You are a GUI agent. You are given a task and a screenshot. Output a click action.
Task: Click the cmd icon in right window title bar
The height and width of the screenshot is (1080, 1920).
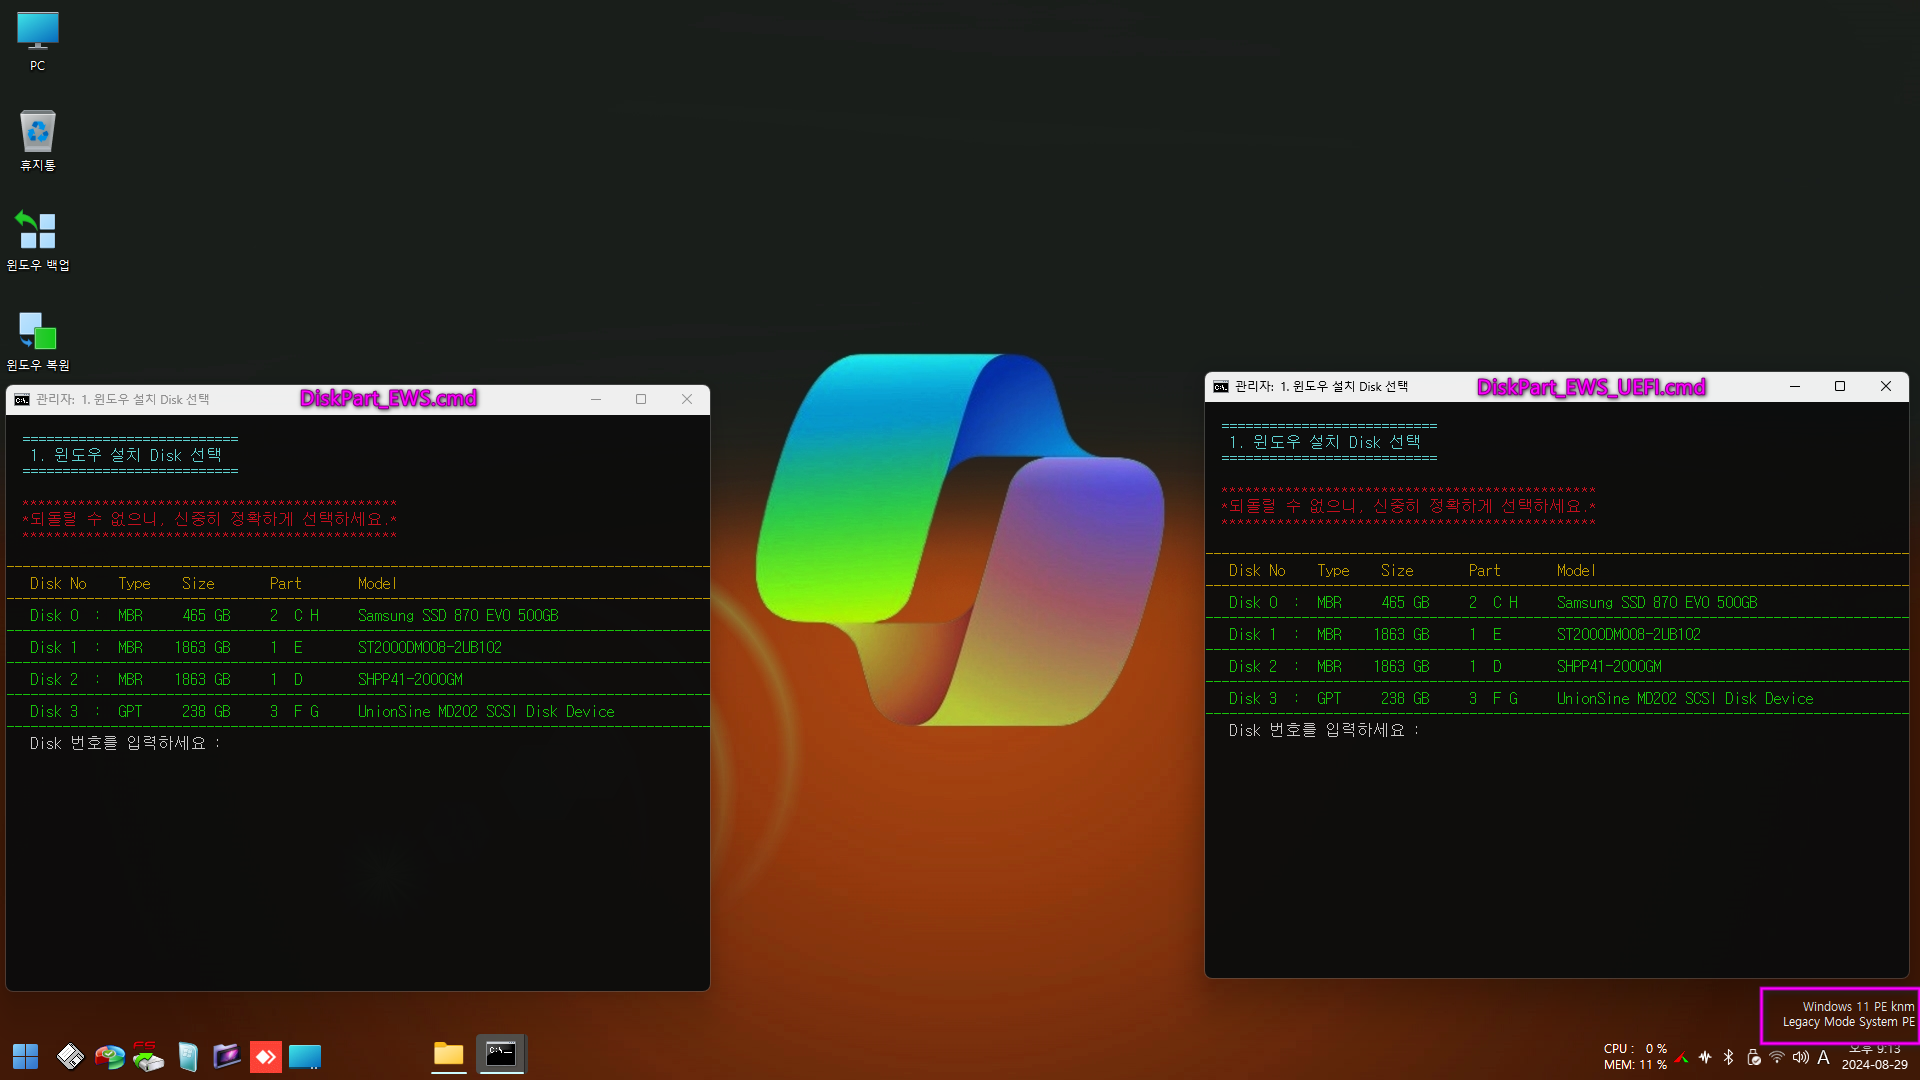point(1221,387)
